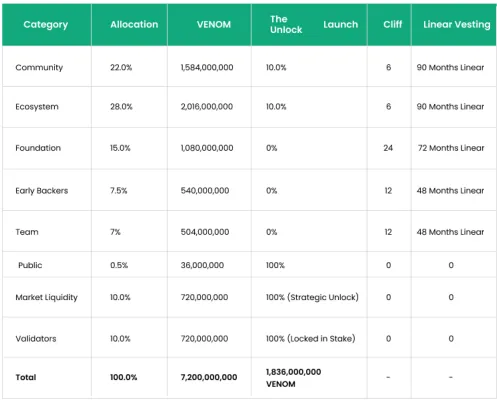Click the '28.0%' allocation value

pyautogui.click(x=121, y=107)
